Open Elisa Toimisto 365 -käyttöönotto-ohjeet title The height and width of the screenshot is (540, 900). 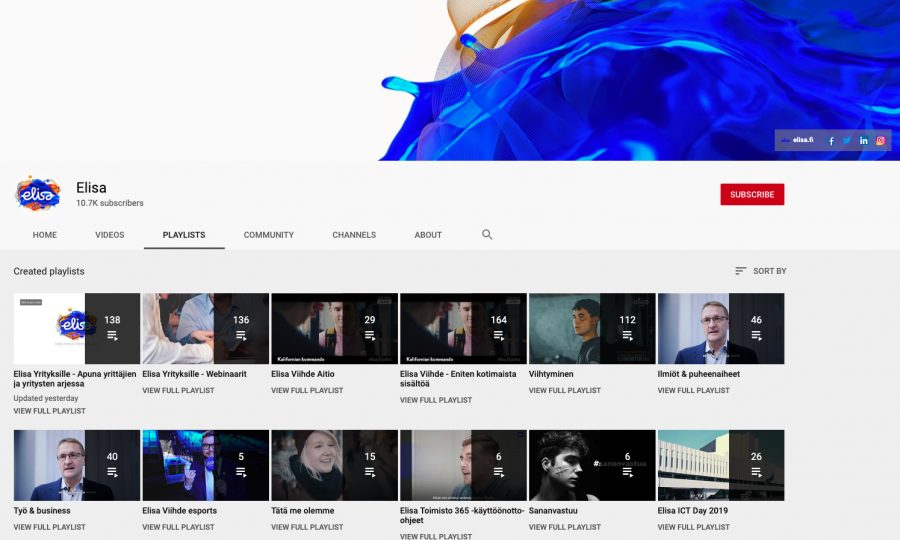[462, 515]
